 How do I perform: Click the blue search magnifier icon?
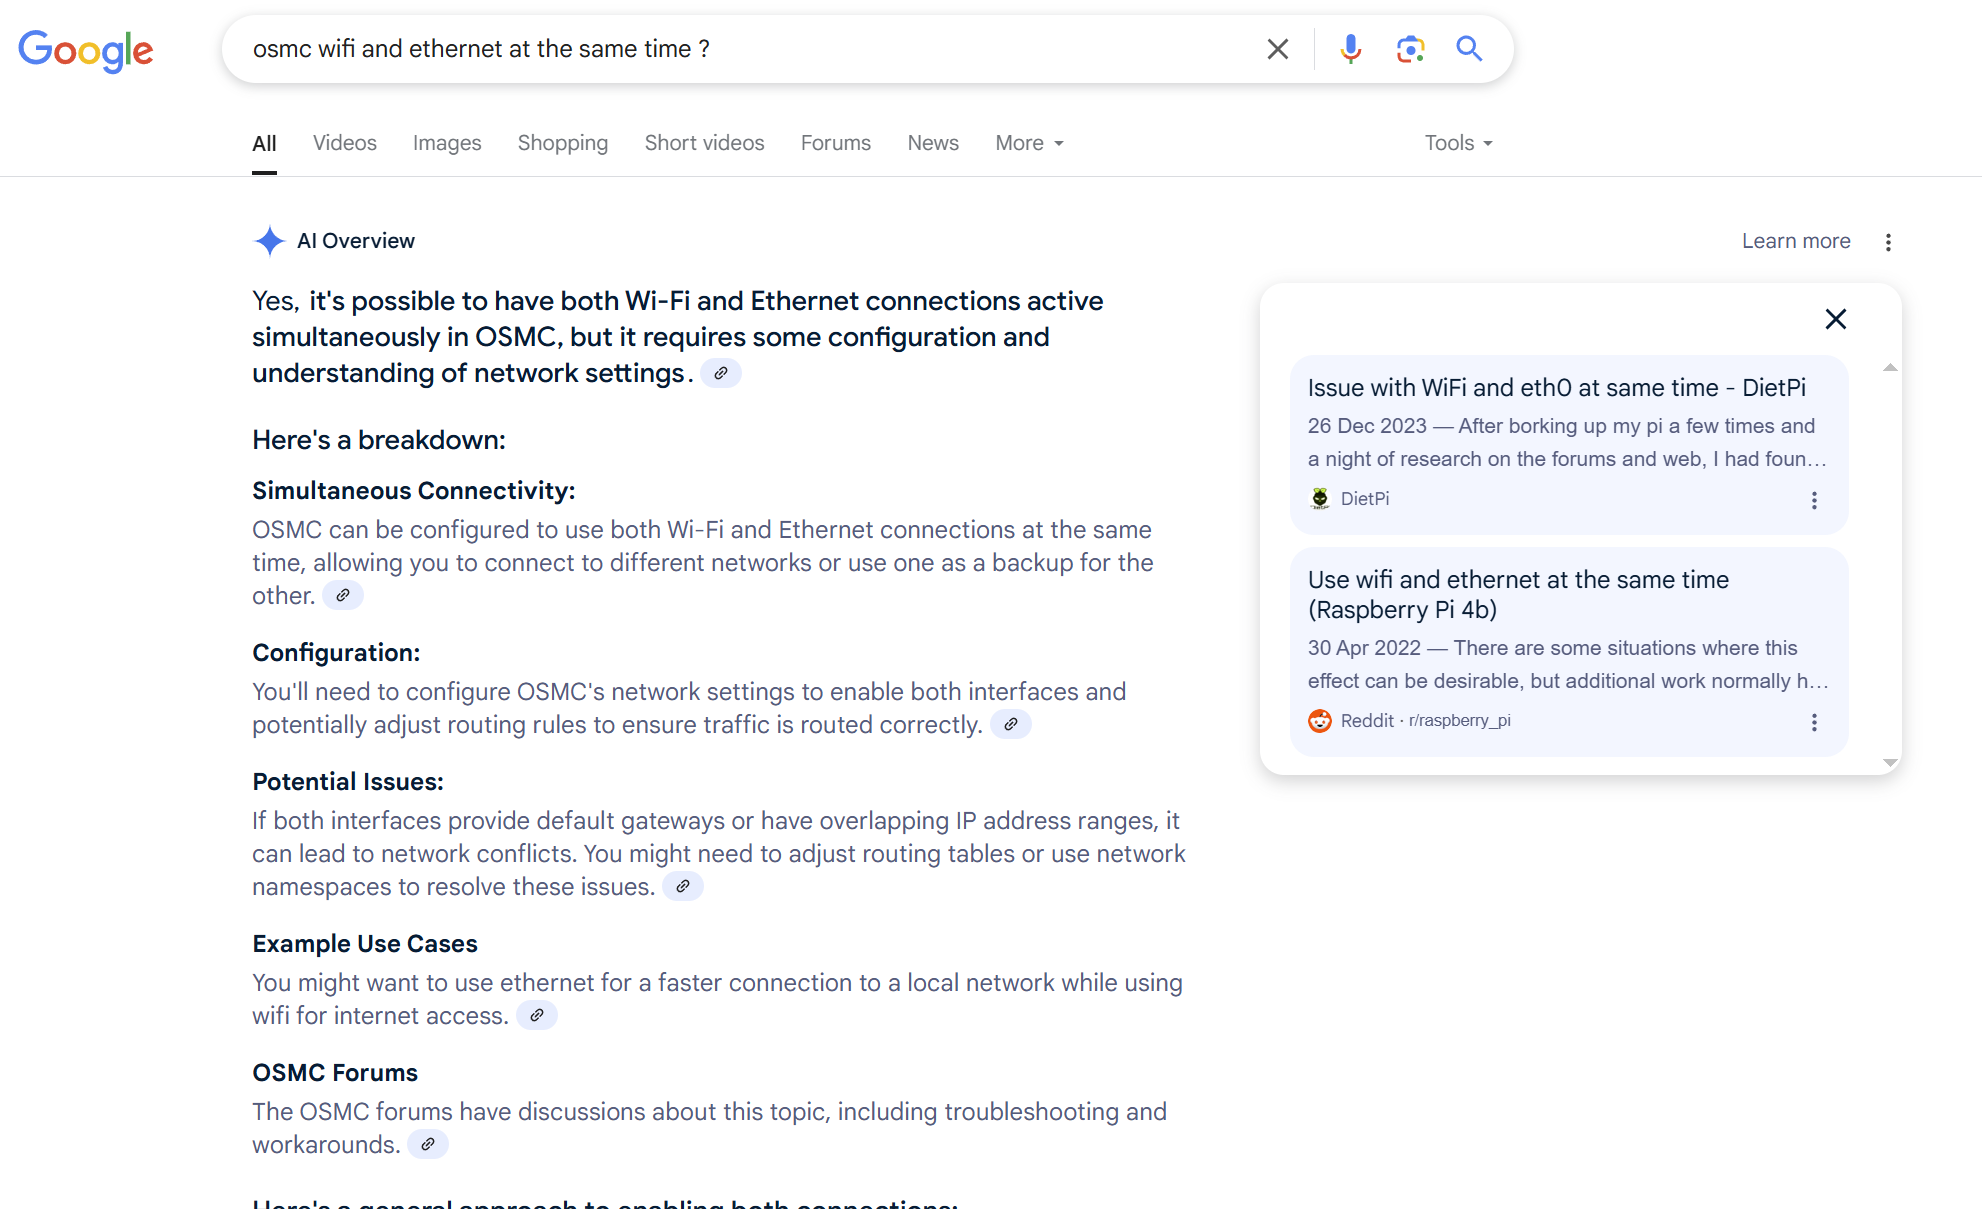pos(1468,49)
